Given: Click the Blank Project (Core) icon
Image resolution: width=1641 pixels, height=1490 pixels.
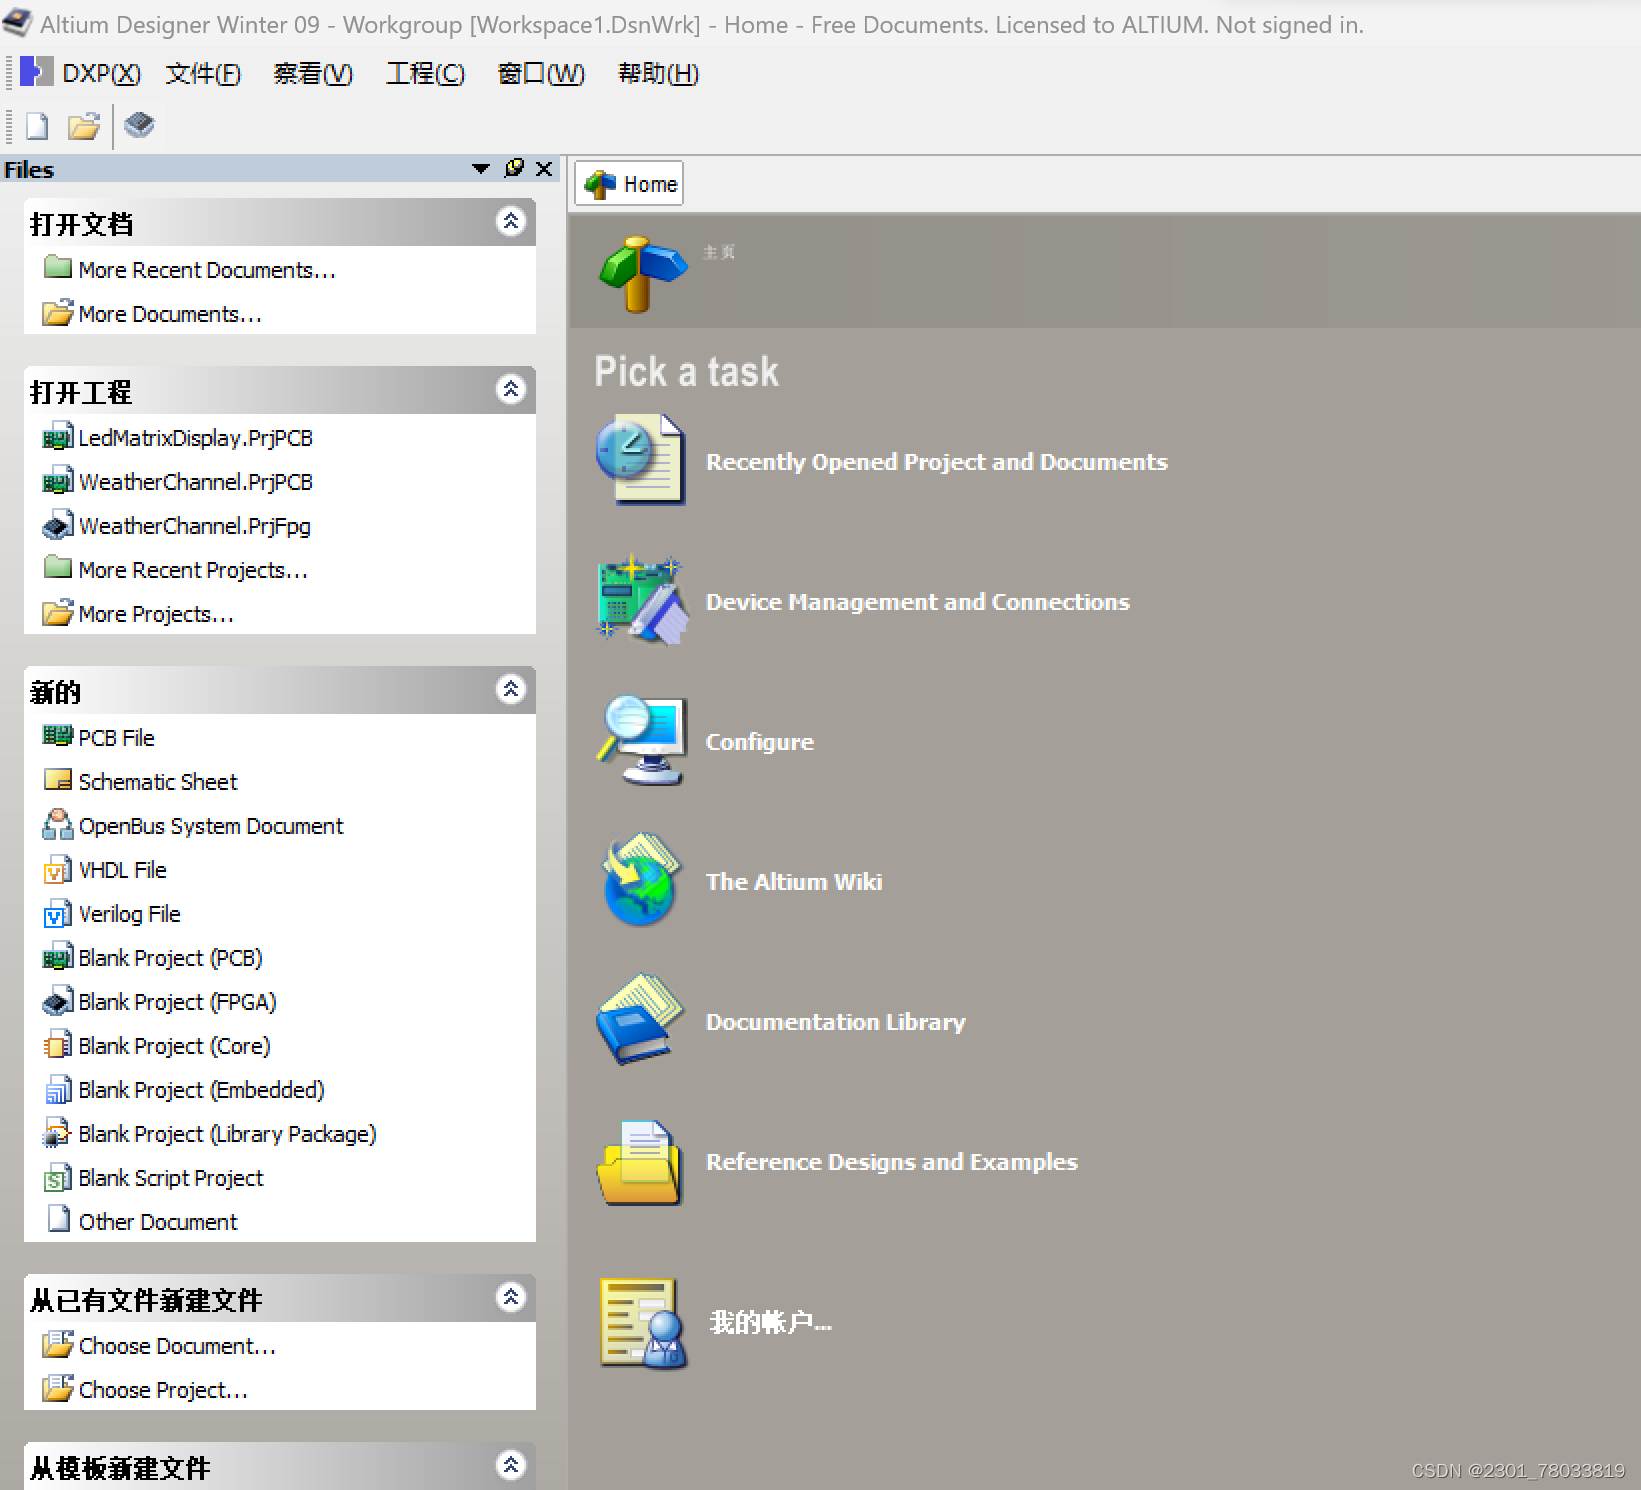Looking at the screenshot, I should point(58,1045).
